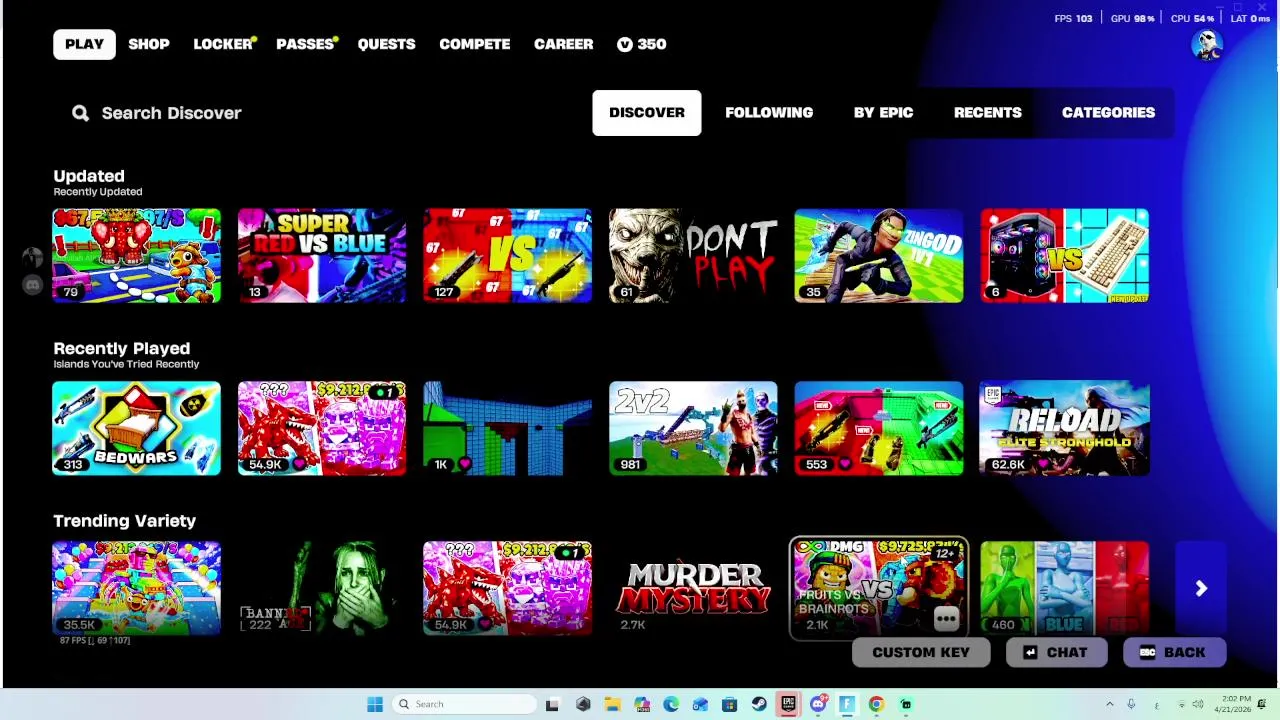Expand hidden system tray icons chevron

[1109, 704]
